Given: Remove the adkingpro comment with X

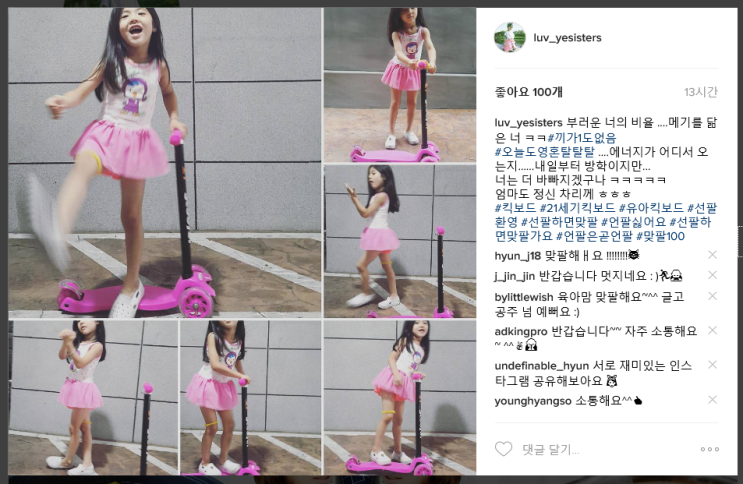Looking at the screenshot, I should pos(712,330).
